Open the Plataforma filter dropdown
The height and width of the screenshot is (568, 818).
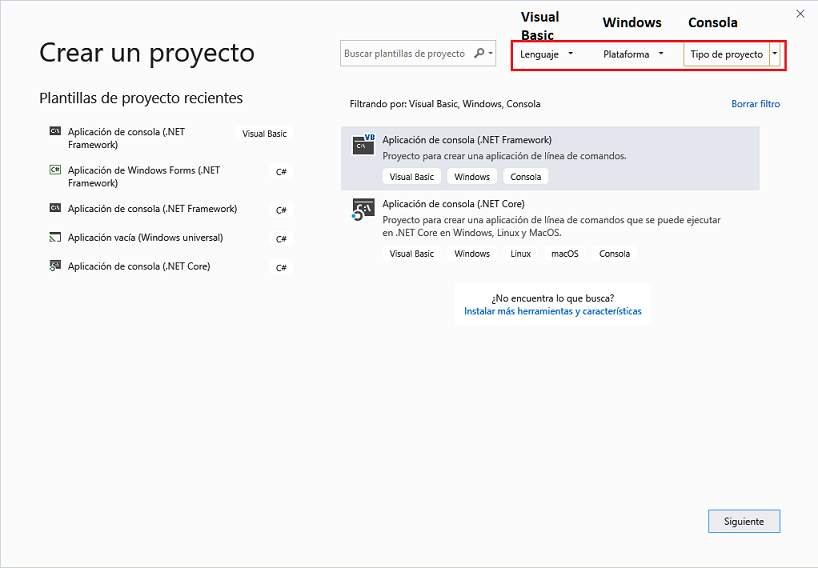(x=633, y=54)
